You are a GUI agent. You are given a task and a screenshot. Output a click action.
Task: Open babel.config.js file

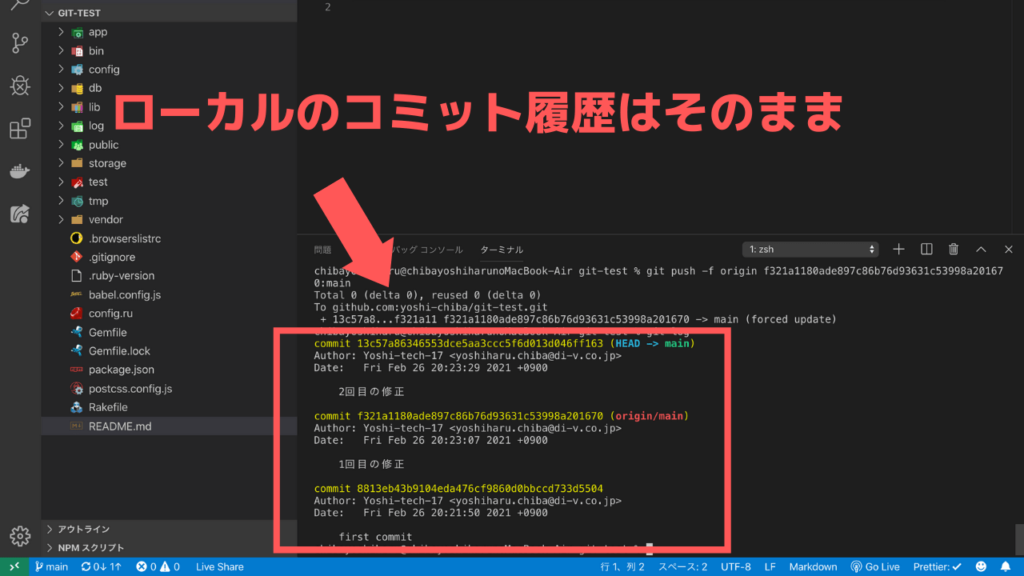tap(168, 295)
